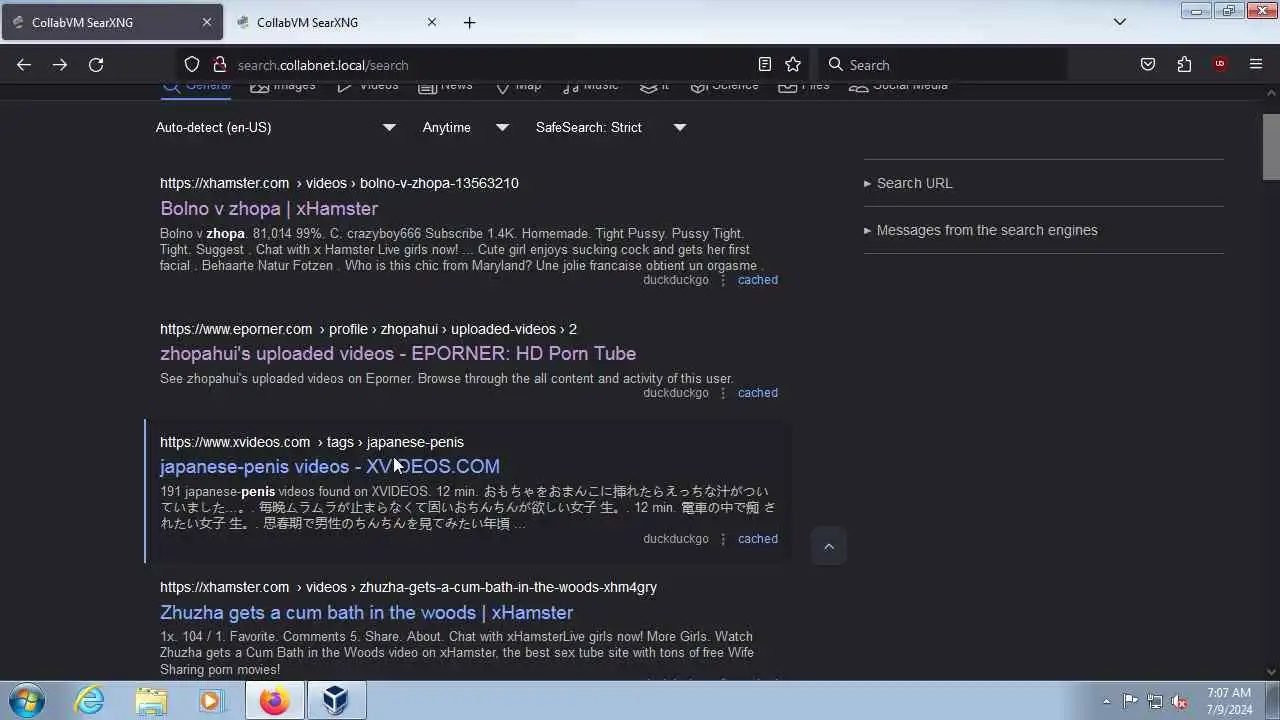The image size is (1280, 720).
Task: Click the https://www.eporner.com URL text
Action: point(236,329)
